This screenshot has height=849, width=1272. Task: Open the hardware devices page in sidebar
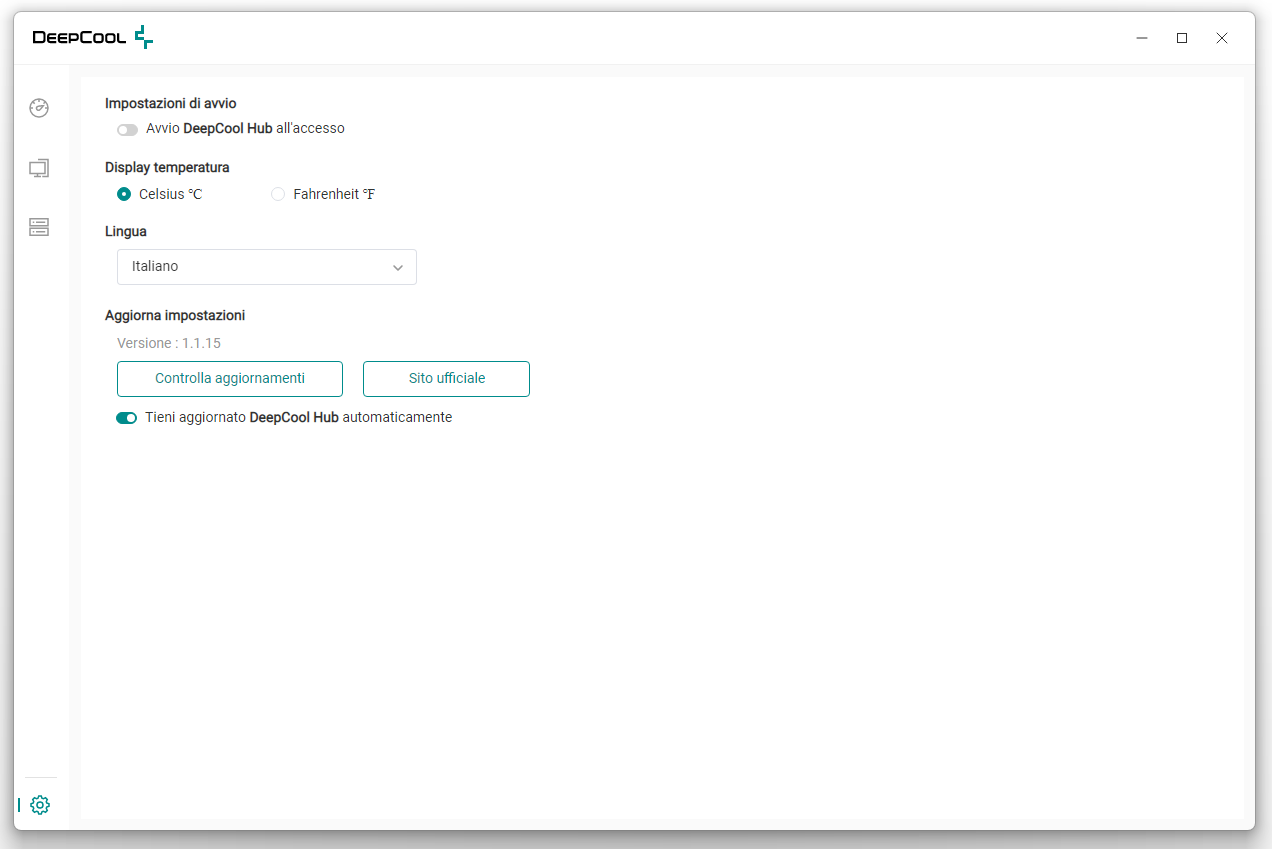click(39, 227)
